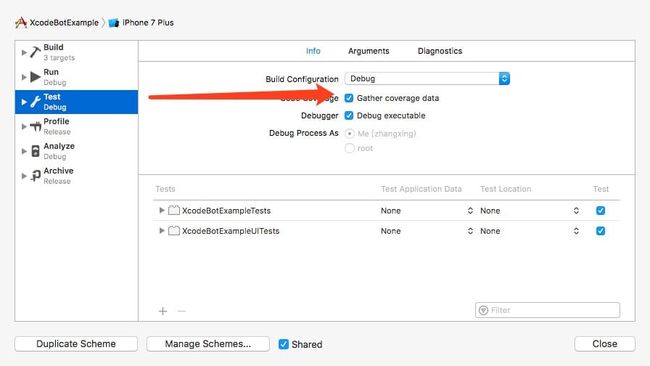Switch to the Info tab
The width and height of the screenshot is (650, 366).
click(x=313, y=51)
